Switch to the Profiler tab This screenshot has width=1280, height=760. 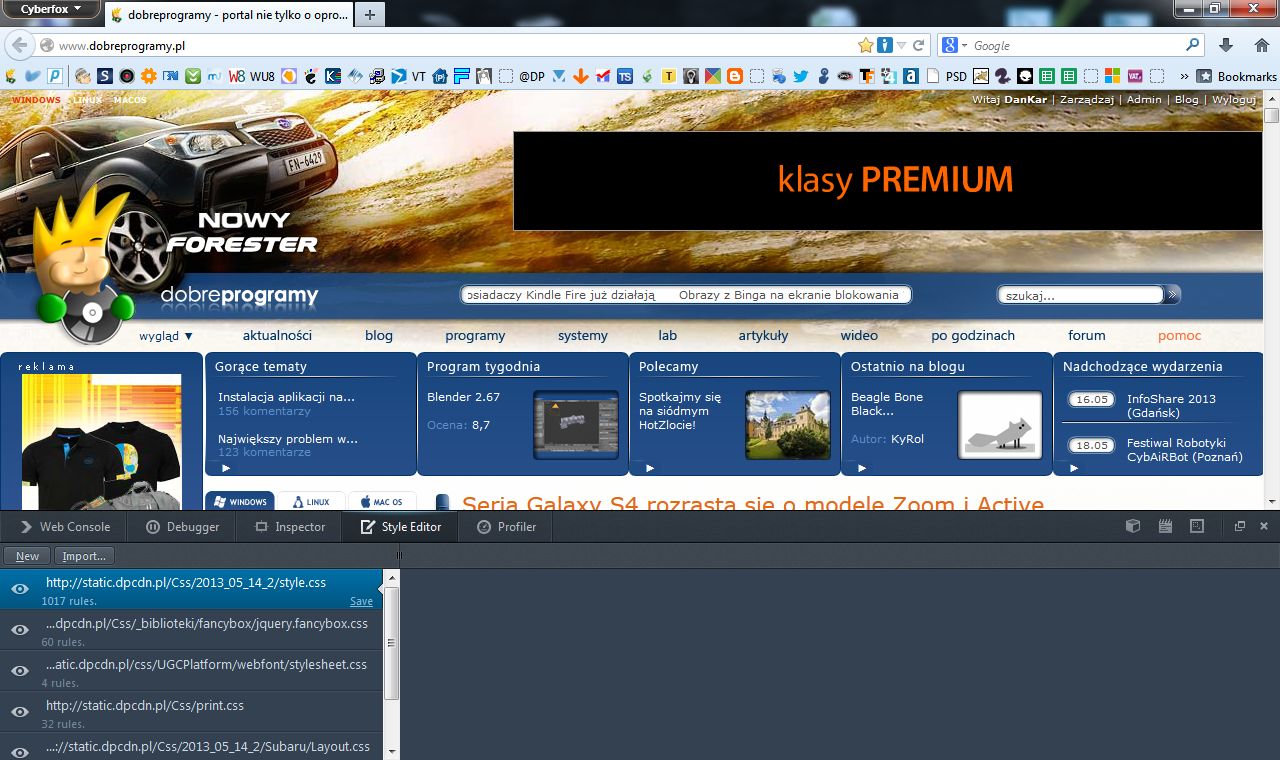(x=507, y=526)
